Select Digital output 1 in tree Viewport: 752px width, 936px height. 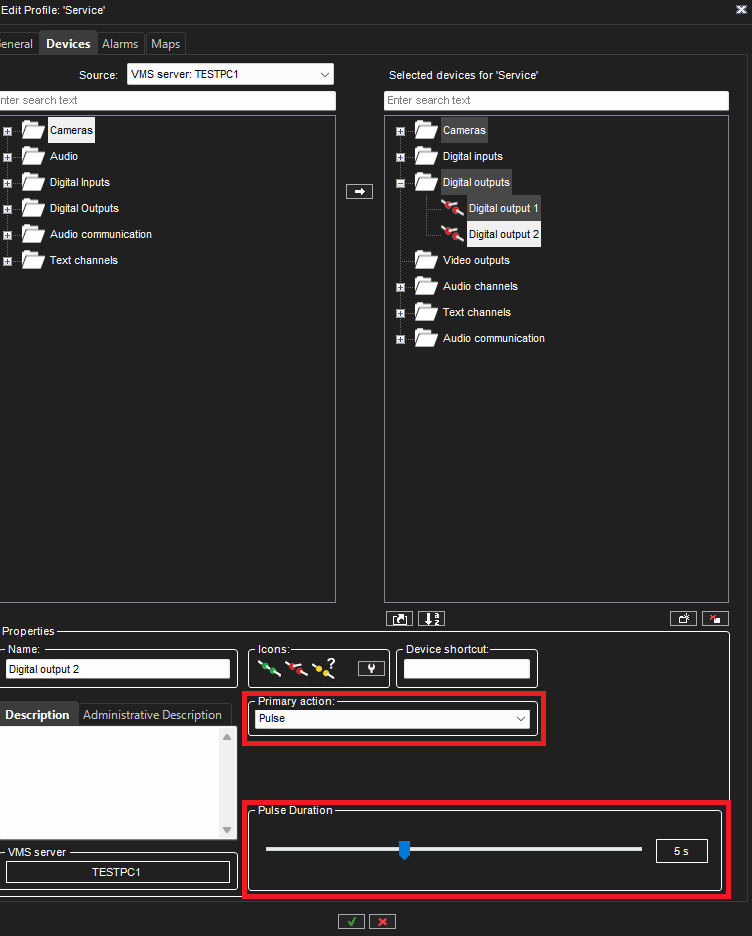tap(503, 208)
